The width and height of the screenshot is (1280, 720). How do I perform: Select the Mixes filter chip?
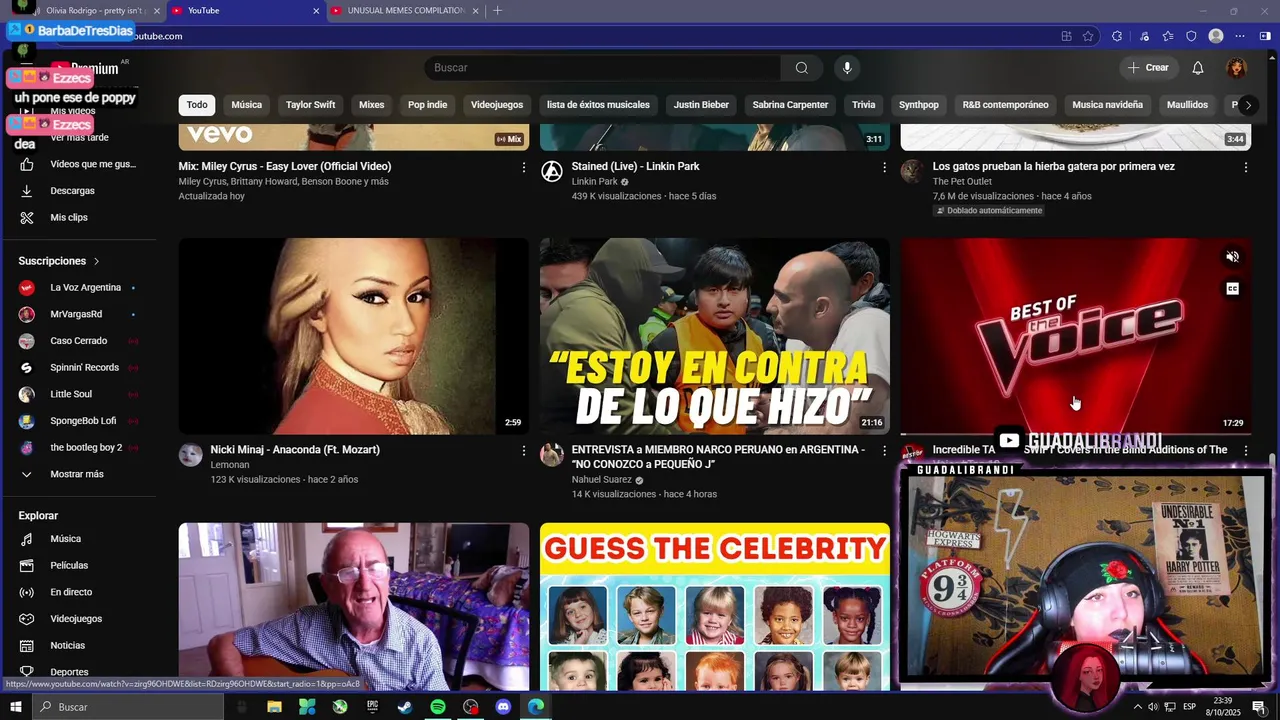(371, 105)
